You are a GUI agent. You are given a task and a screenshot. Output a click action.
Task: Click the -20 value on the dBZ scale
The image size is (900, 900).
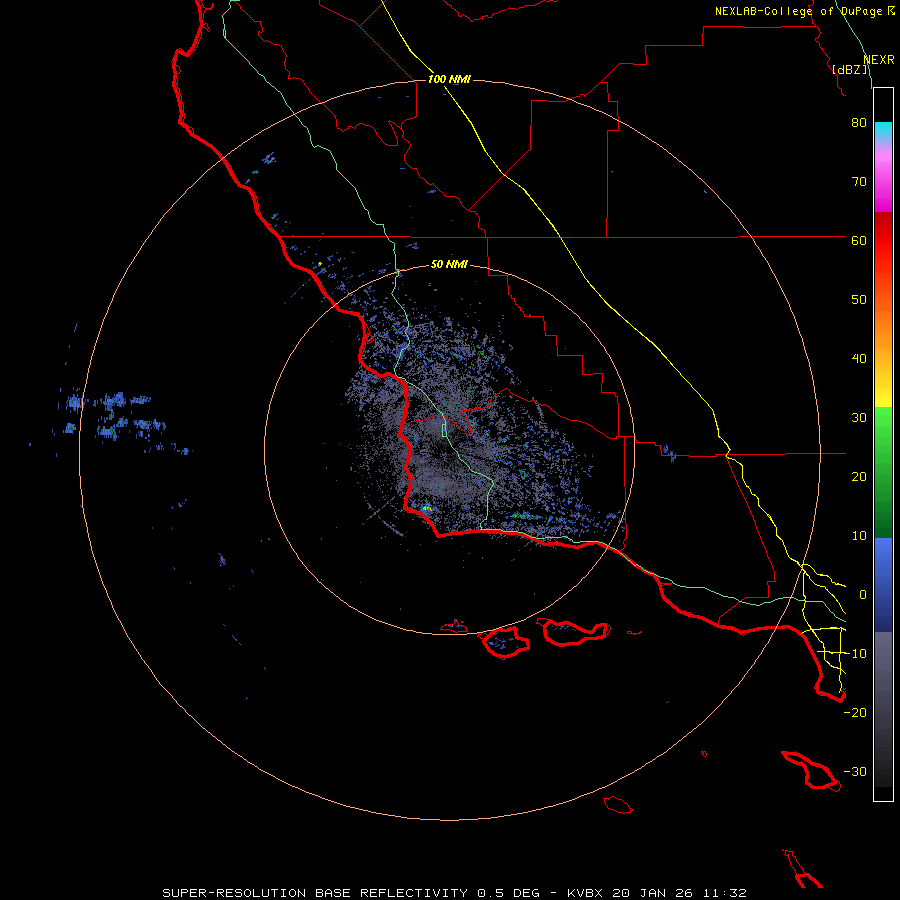coord(855,713)
